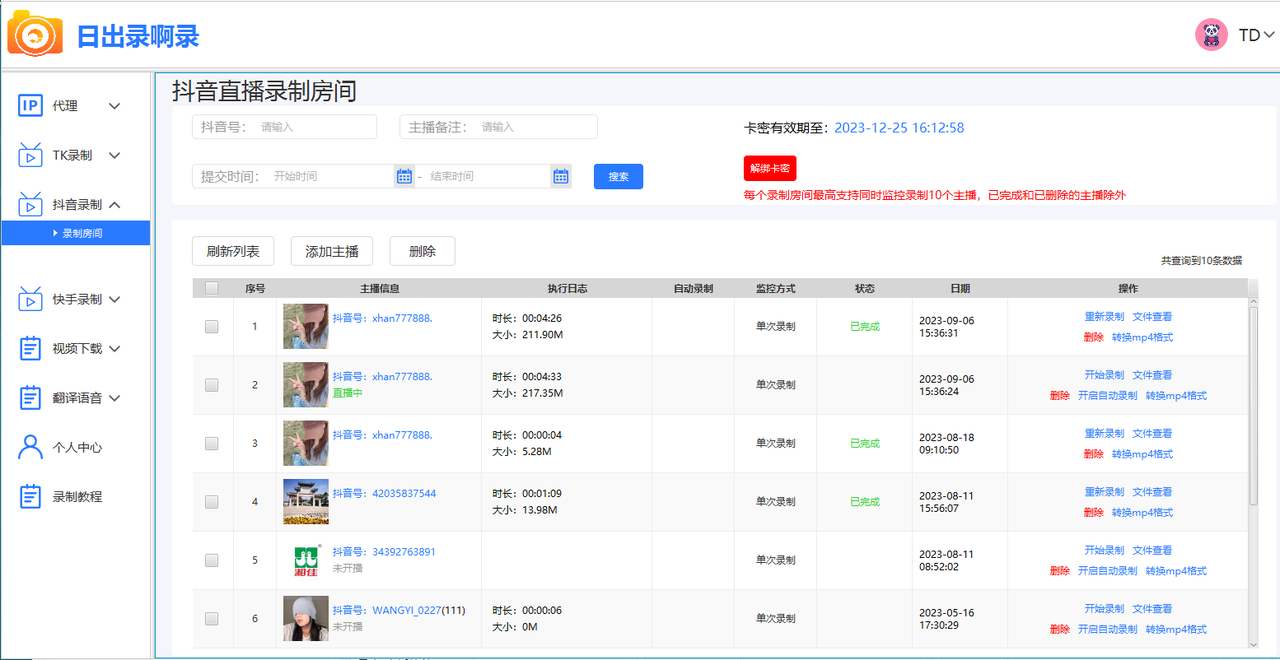
Task: Click 文件查看 link in row 1
Action: (1152, 317)
